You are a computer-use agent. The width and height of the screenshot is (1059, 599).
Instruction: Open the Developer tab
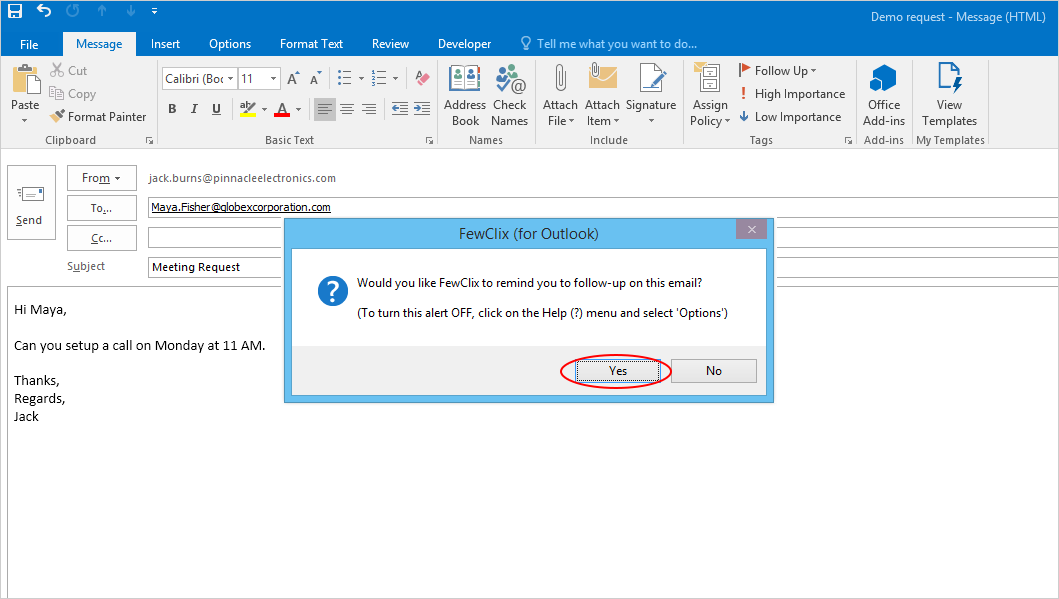[x=465, y=44]
